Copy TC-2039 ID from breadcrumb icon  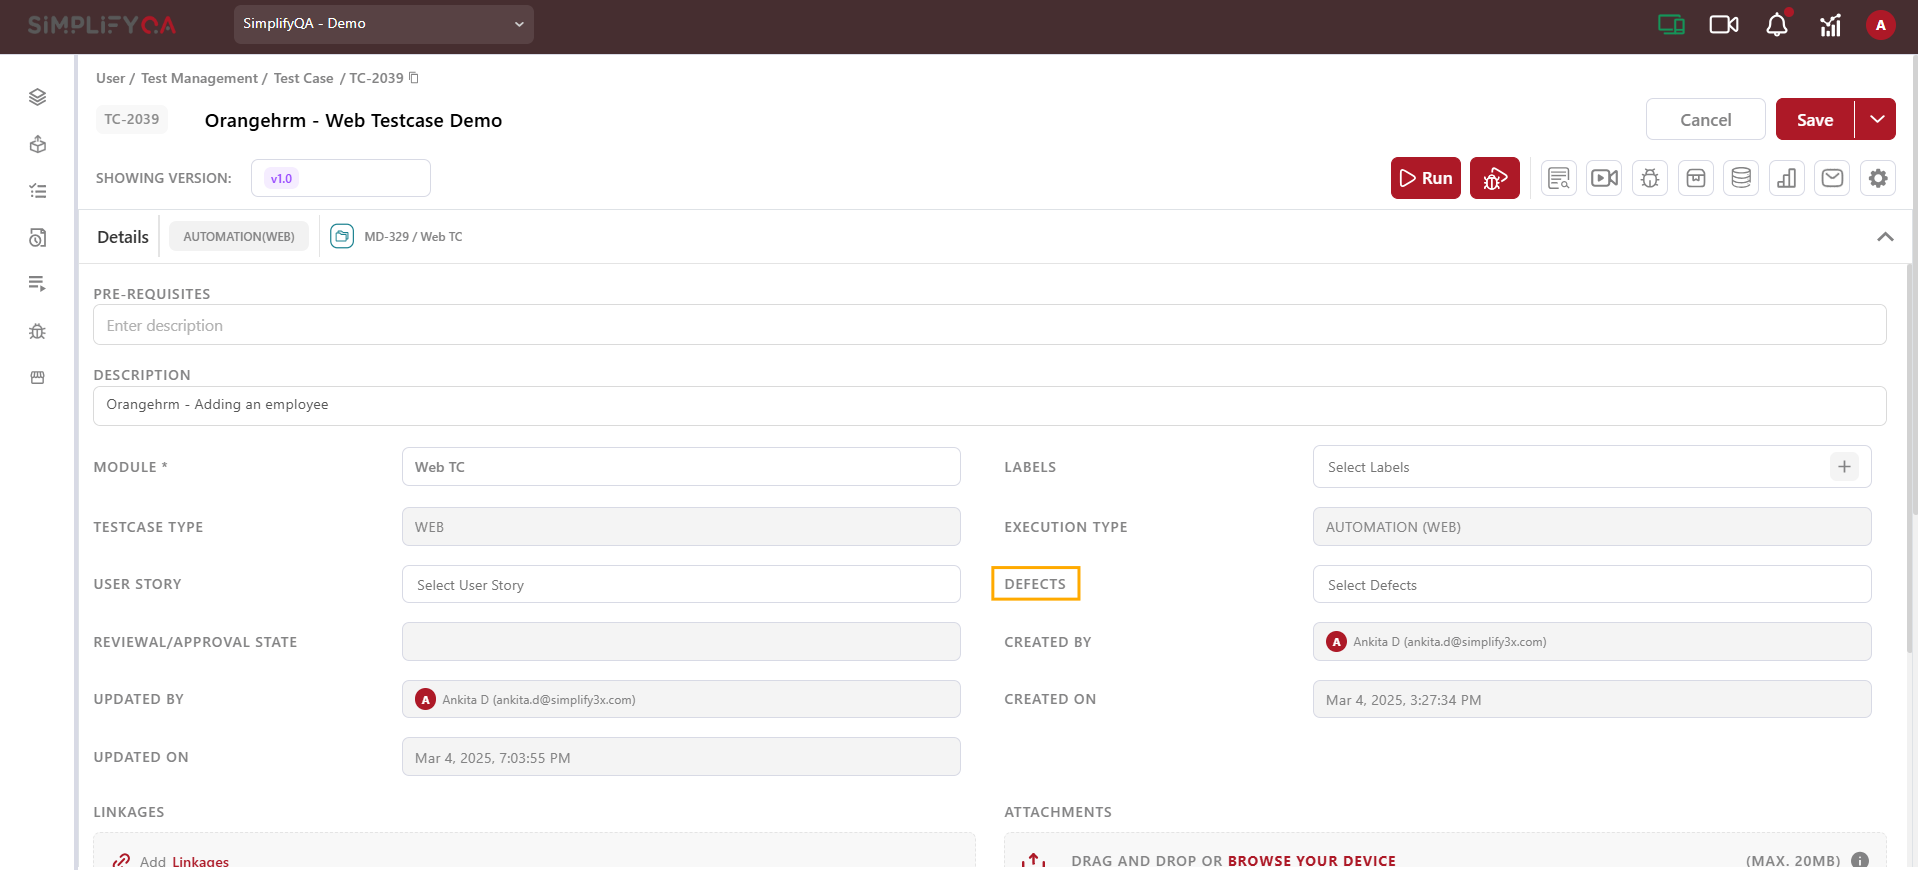414,78
